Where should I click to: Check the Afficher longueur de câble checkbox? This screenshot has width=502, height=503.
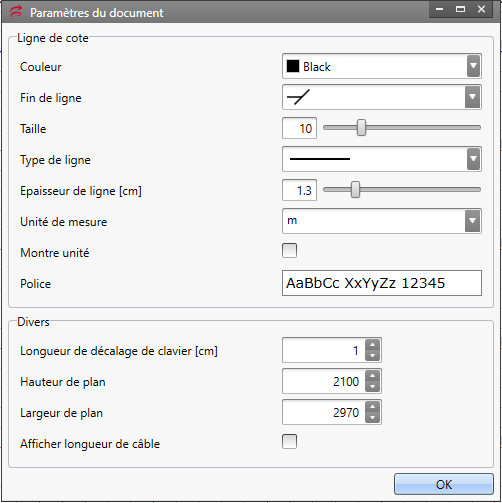(x=289, y=441)
